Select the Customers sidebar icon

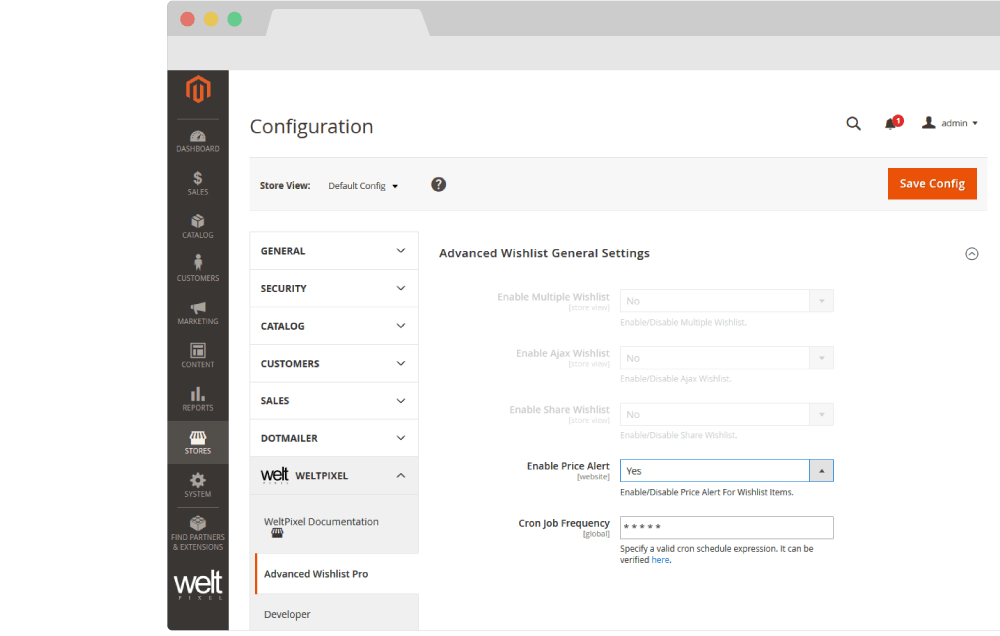[x=197, y=268]
